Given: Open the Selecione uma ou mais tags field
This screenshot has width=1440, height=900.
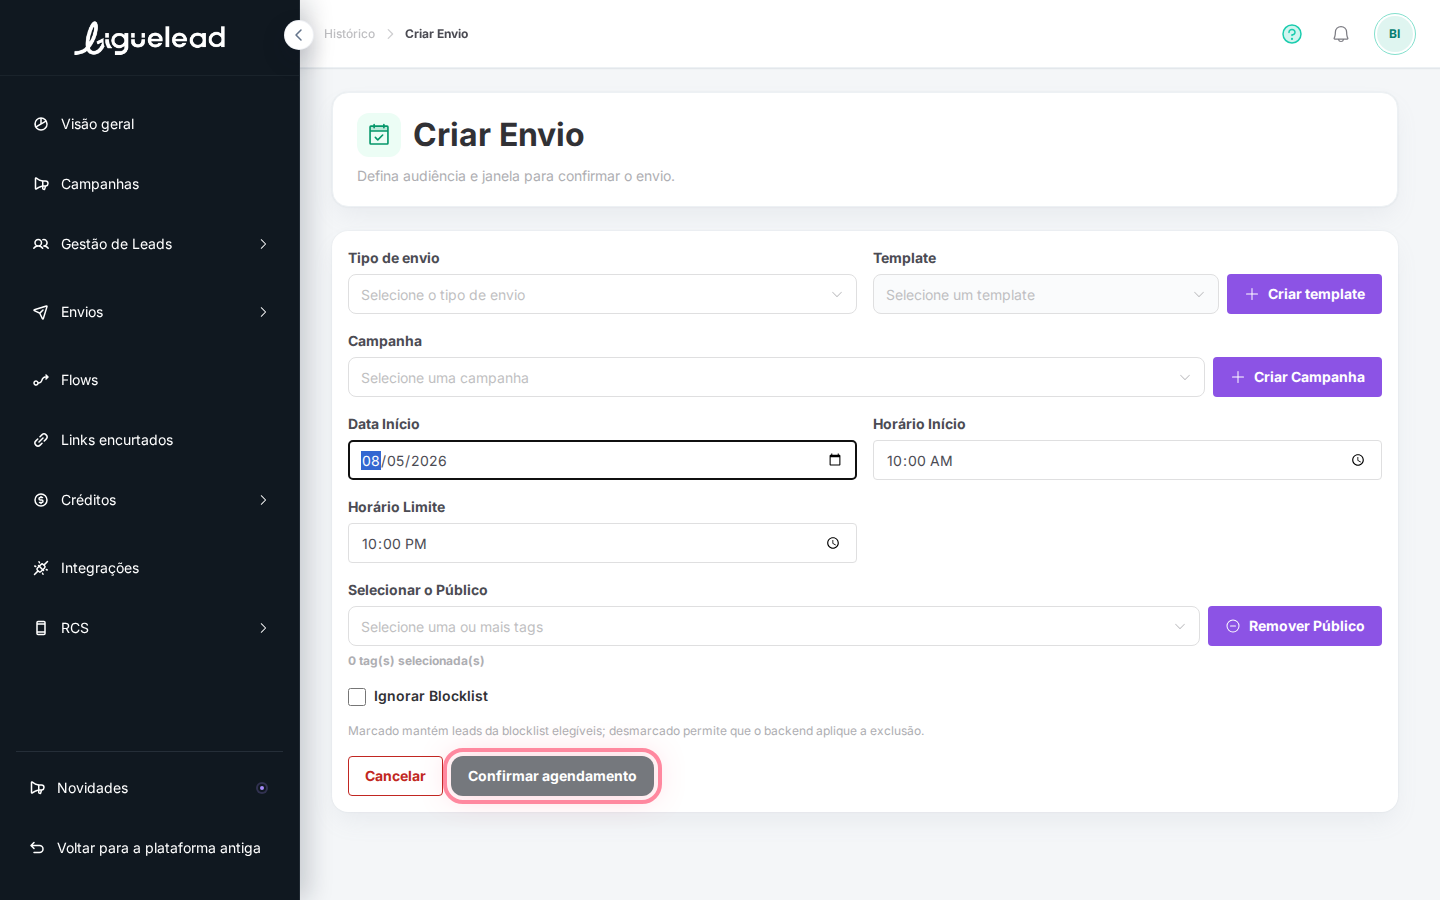Looking at the screenshot, I should [x=773, y=626].
